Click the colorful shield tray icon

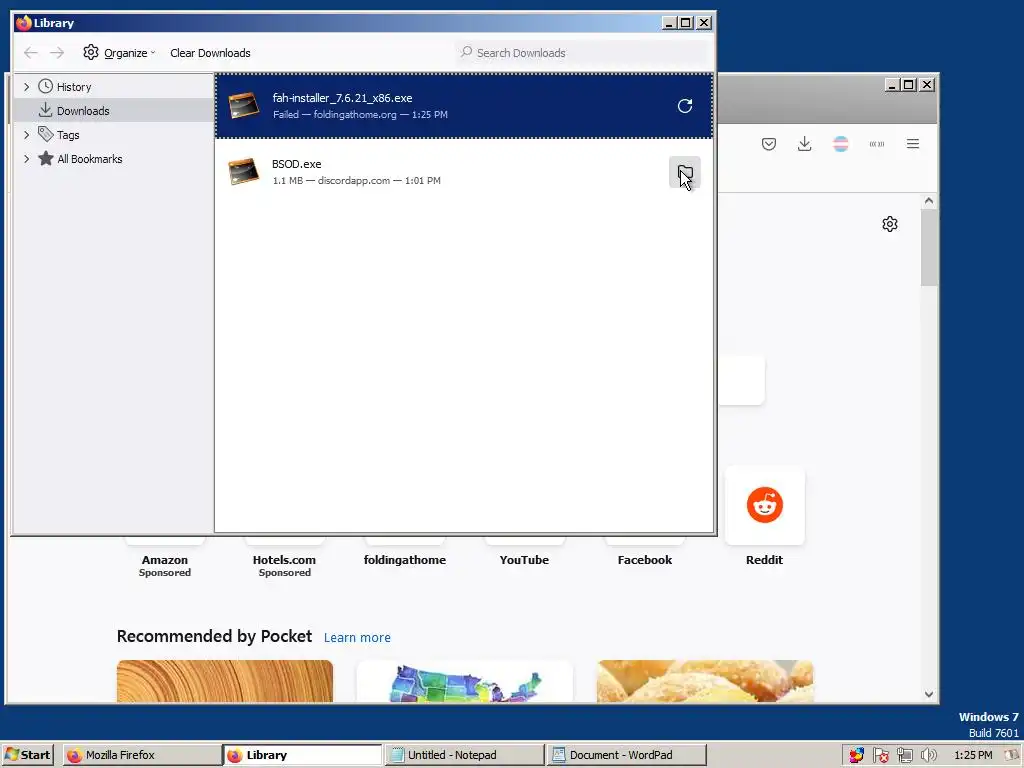(x=856, y=756)
